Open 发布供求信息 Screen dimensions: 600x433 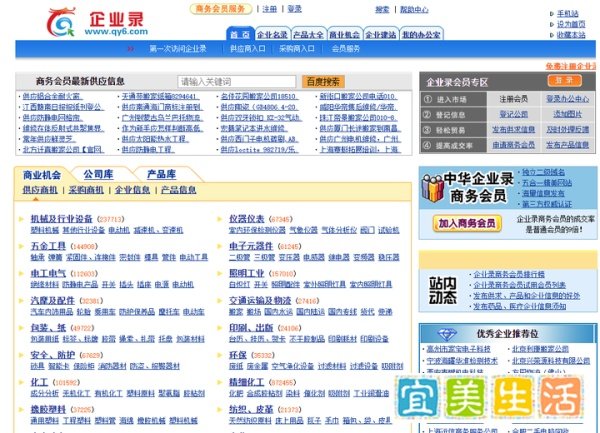click(514, 130)
